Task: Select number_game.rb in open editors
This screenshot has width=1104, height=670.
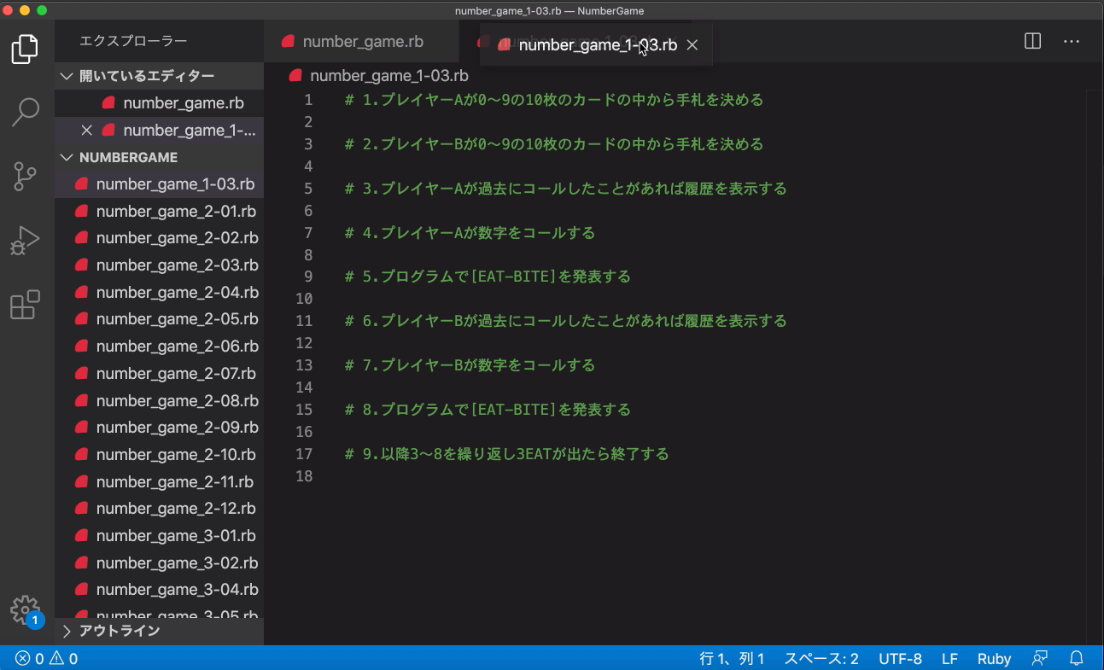Action: coord(159,103)
